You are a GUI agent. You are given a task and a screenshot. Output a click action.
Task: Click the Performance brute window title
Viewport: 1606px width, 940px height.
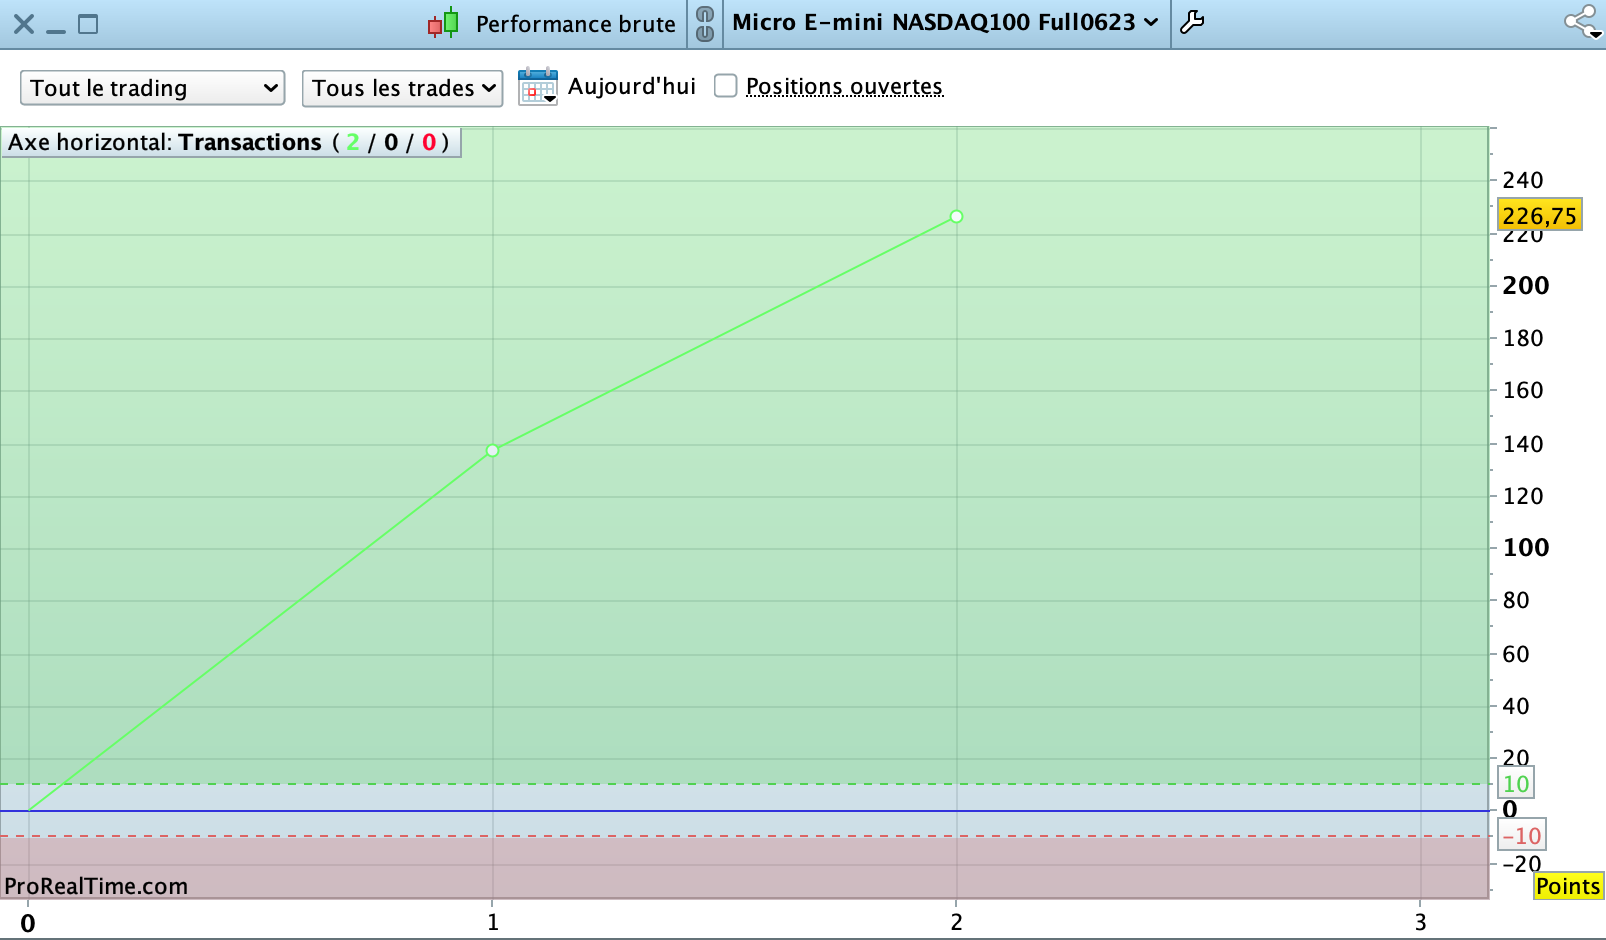point(576,24)
